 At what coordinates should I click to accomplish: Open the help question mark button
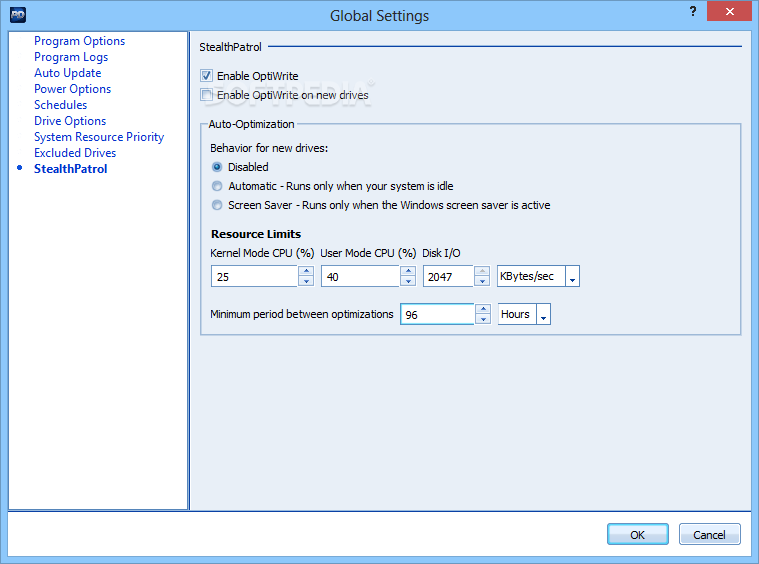tap(693, 11)
